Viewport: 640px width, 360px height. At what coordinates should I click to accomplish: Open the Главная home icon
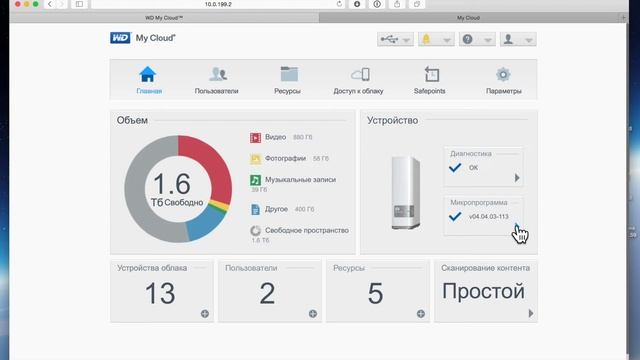click(147, 74)
